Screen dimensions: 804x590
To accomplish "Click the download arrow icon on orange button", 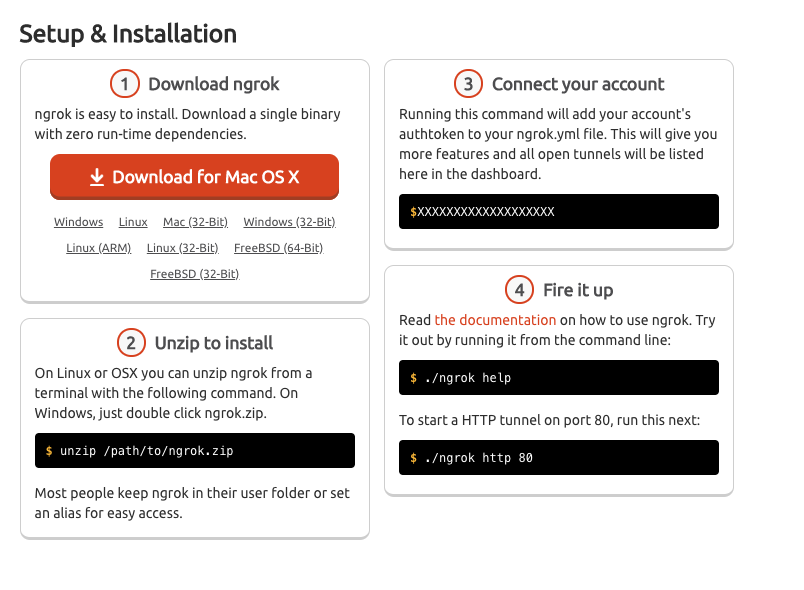I will tap(97, 177).
